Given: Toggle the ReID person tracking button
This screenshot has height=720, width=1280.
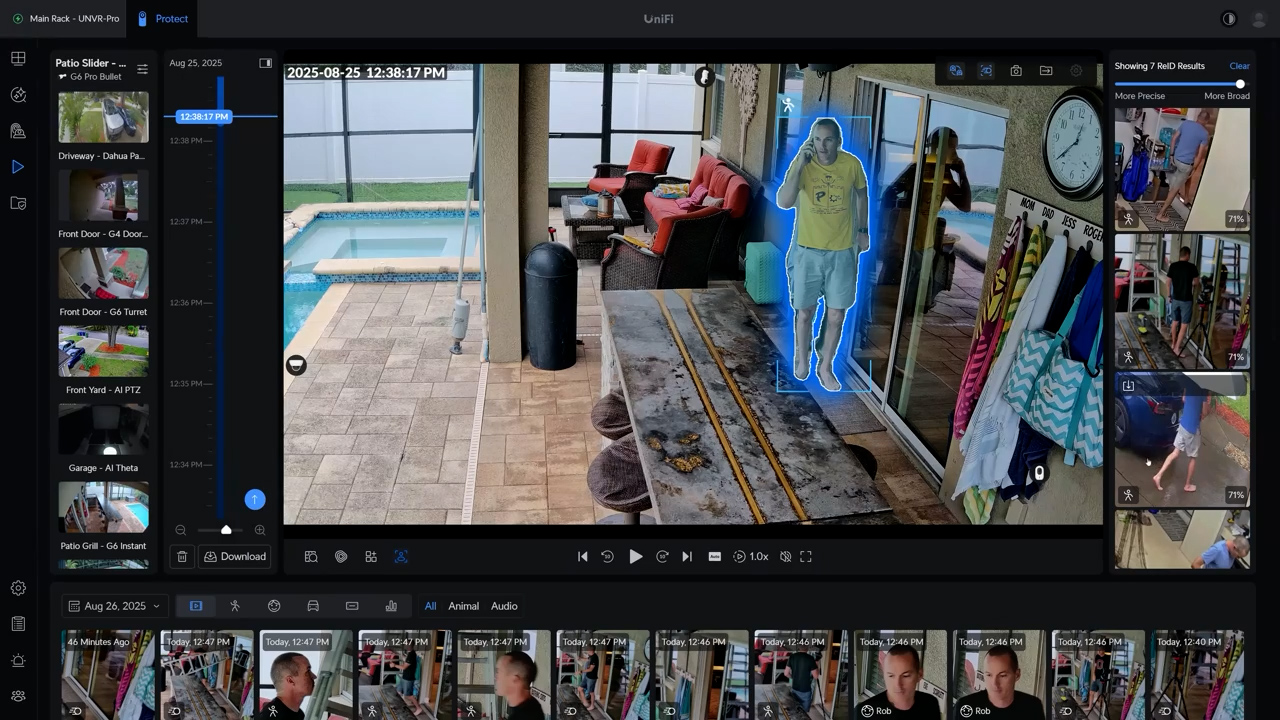Looking at the screenshot, I should (401, 557).
